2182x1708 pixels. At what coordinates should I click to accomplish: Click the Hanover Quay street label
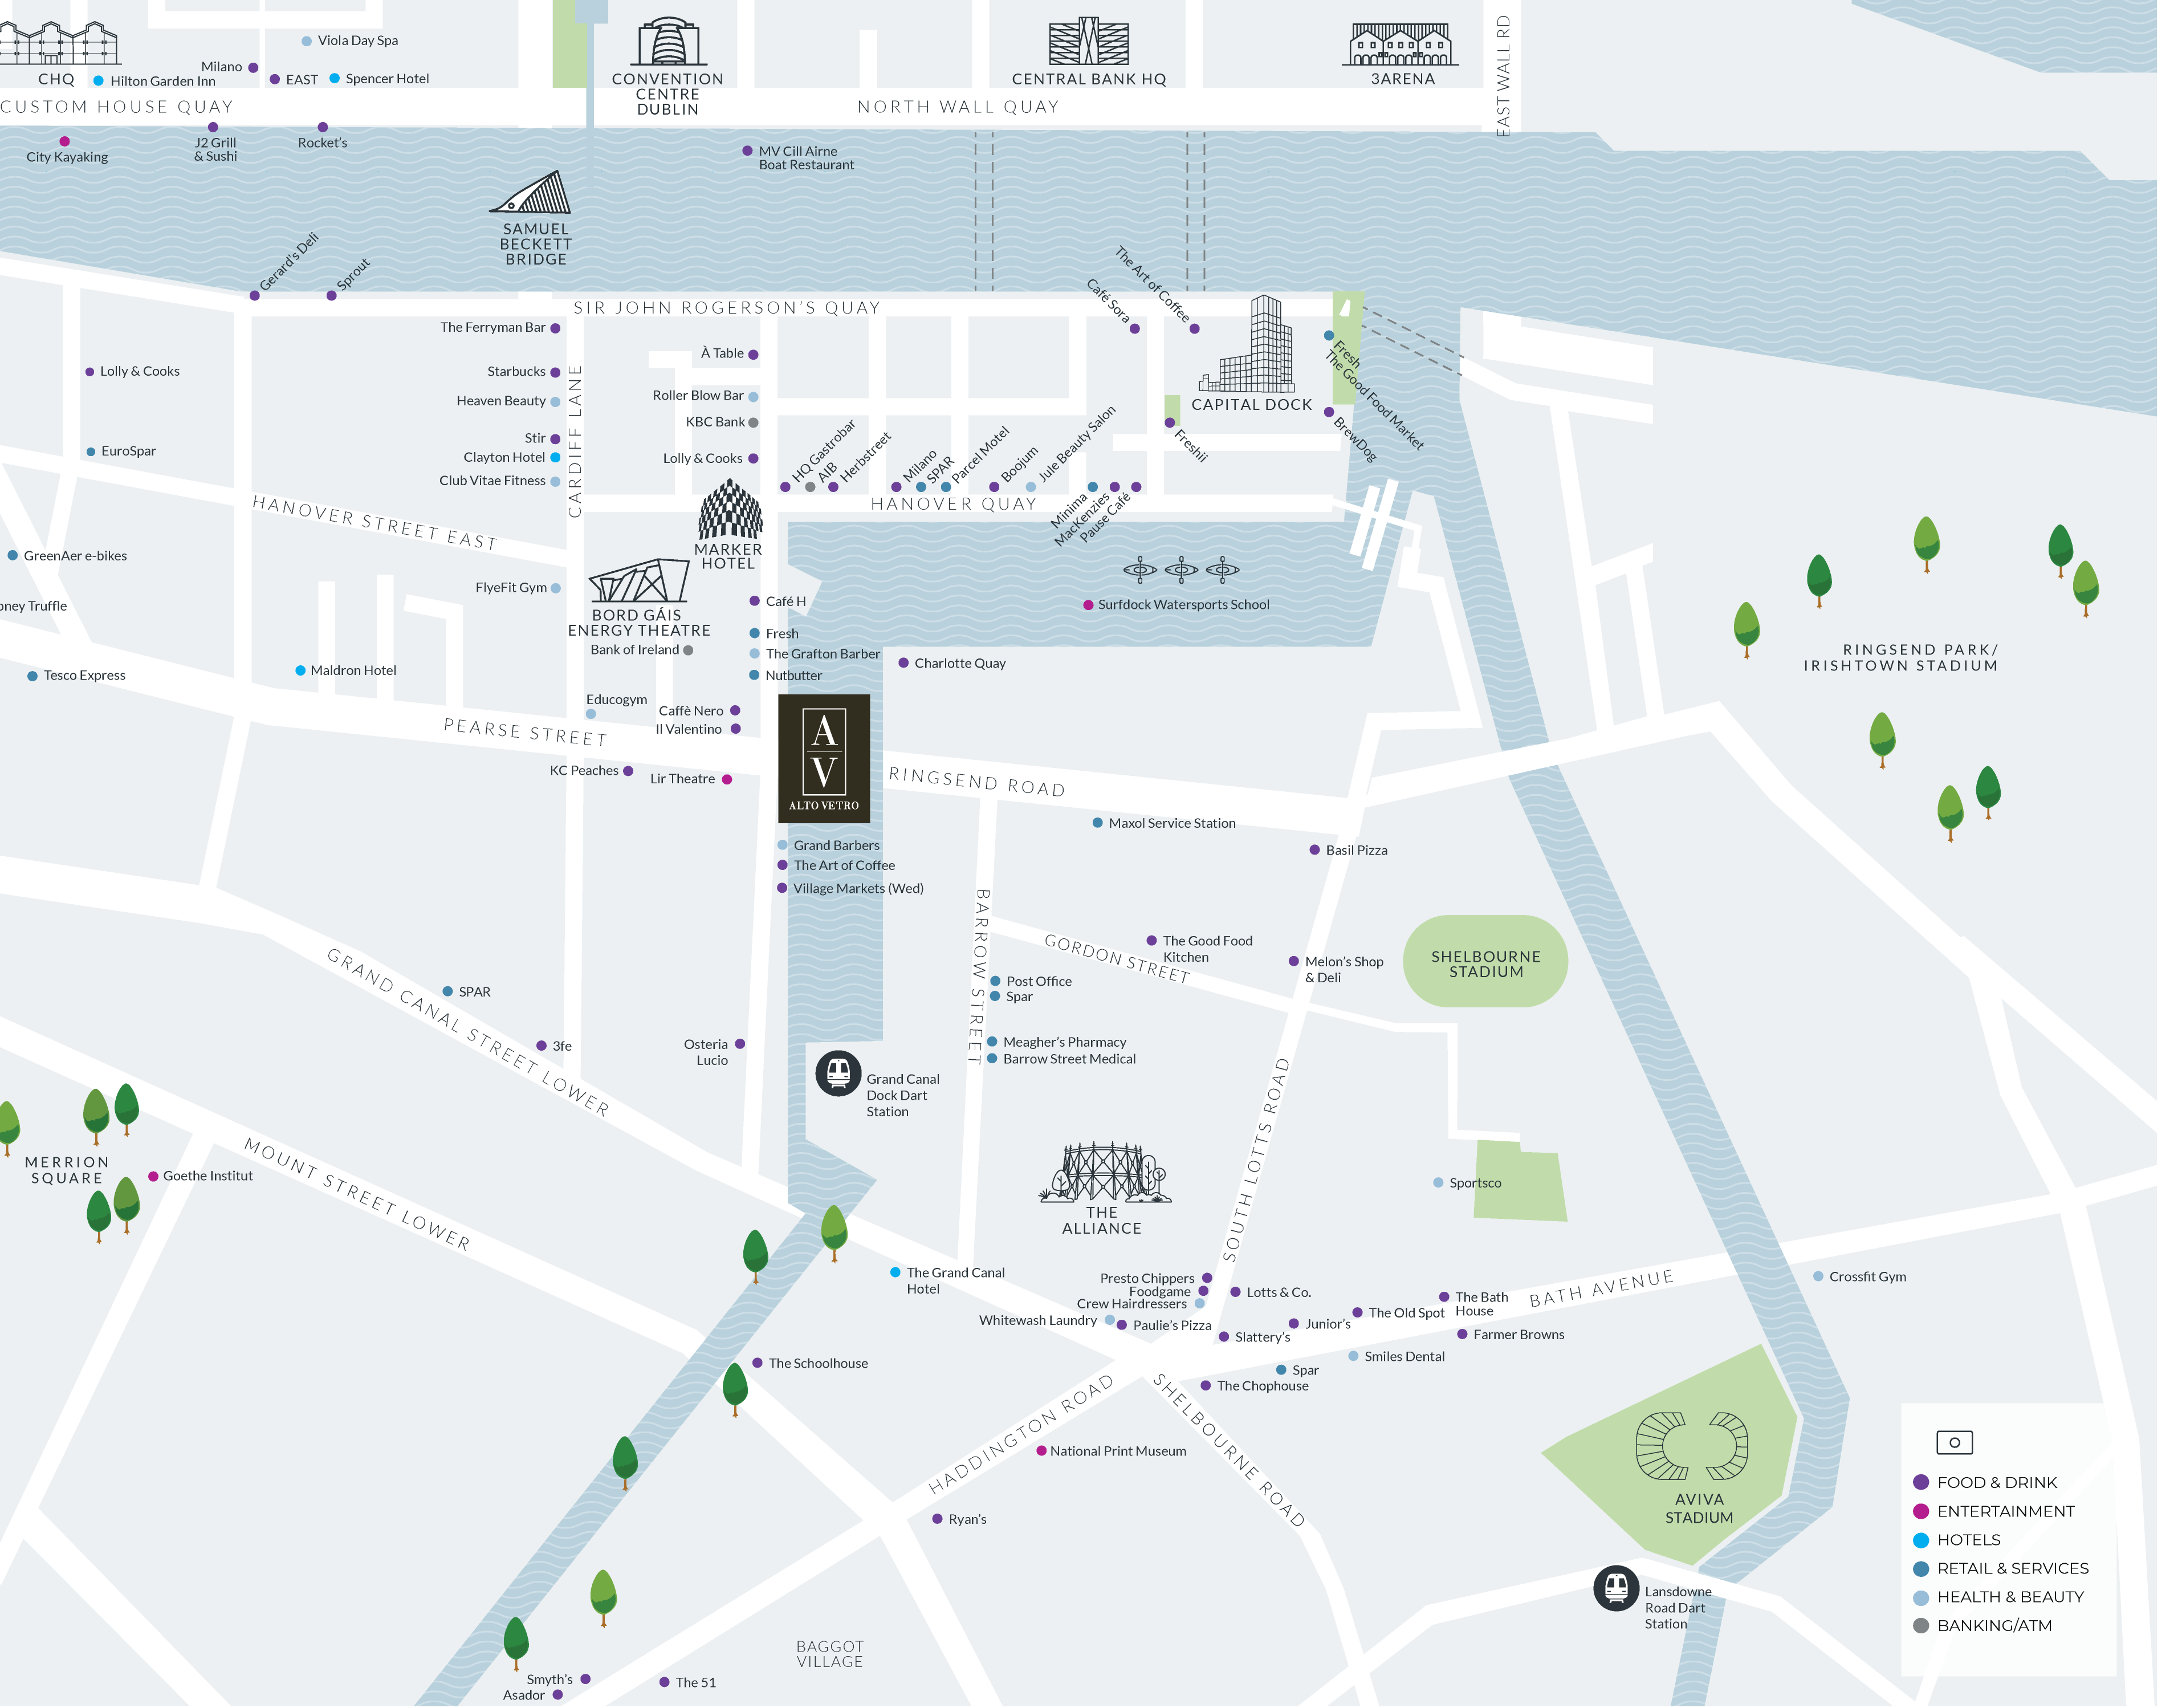click(x=964, y=510)
